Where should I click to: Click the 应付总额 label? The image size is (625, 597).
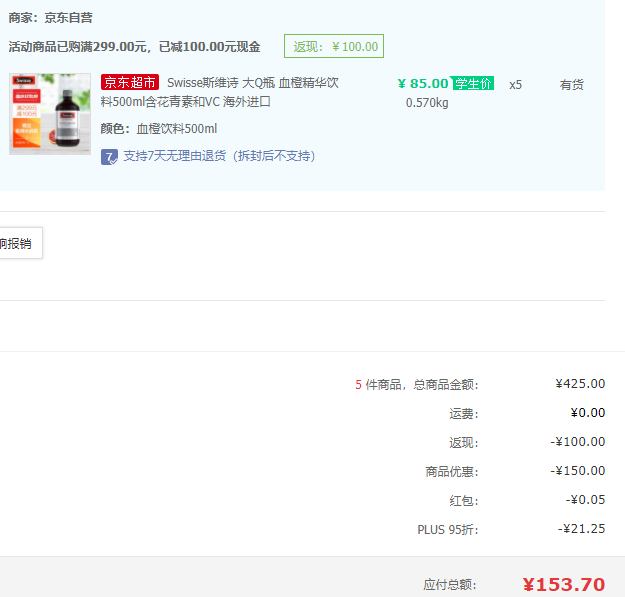pos(450,585)
